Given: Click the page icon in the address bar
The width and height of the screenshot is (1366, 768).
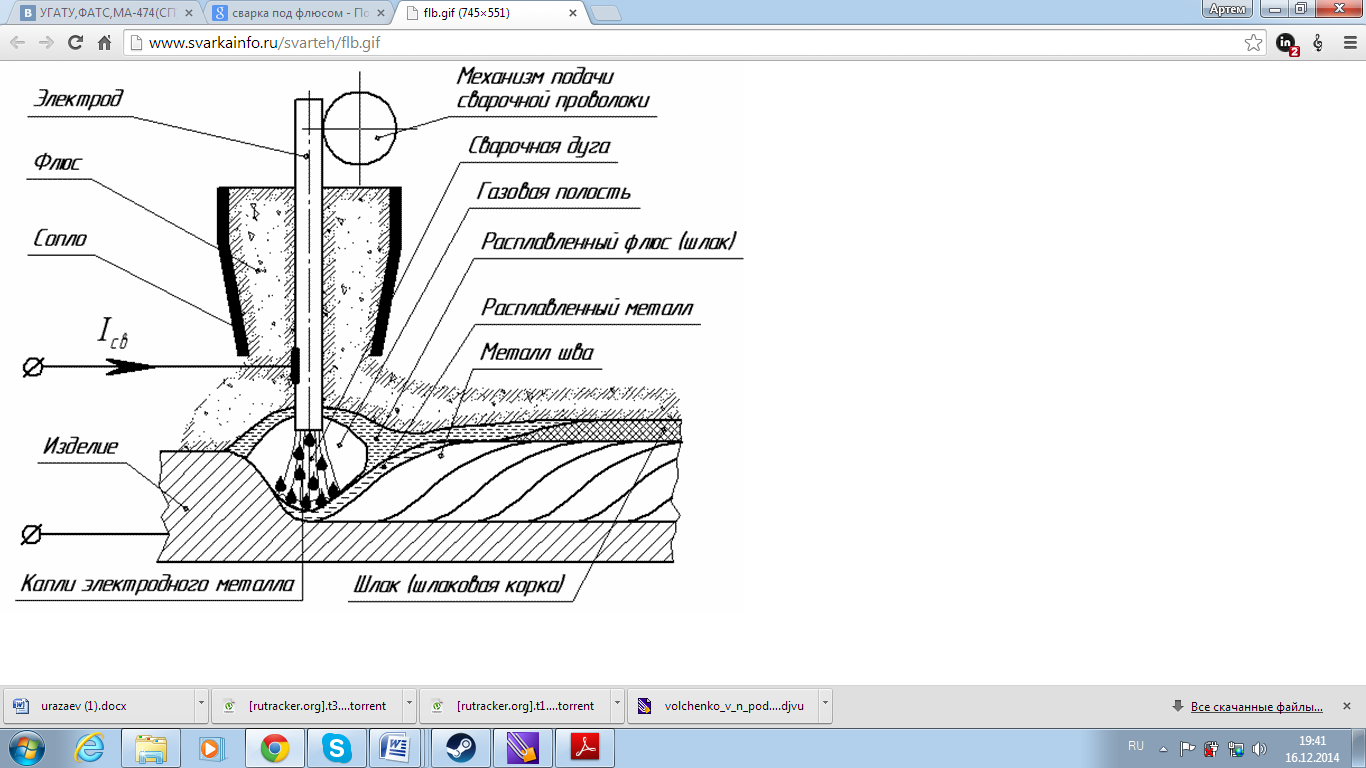Looking at the screenshot, I should [x=138, y=43].
